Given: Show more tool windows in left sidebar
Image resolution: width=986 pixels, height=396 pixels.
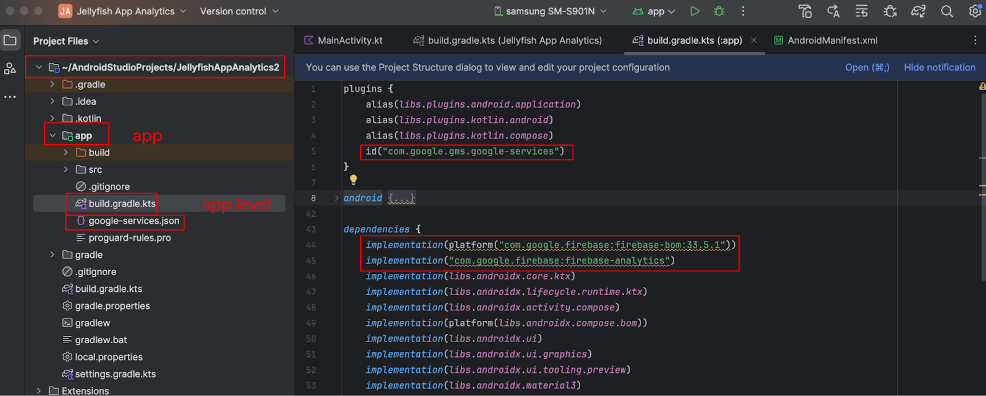Looking at the screenshot, I should click(10, 97).
